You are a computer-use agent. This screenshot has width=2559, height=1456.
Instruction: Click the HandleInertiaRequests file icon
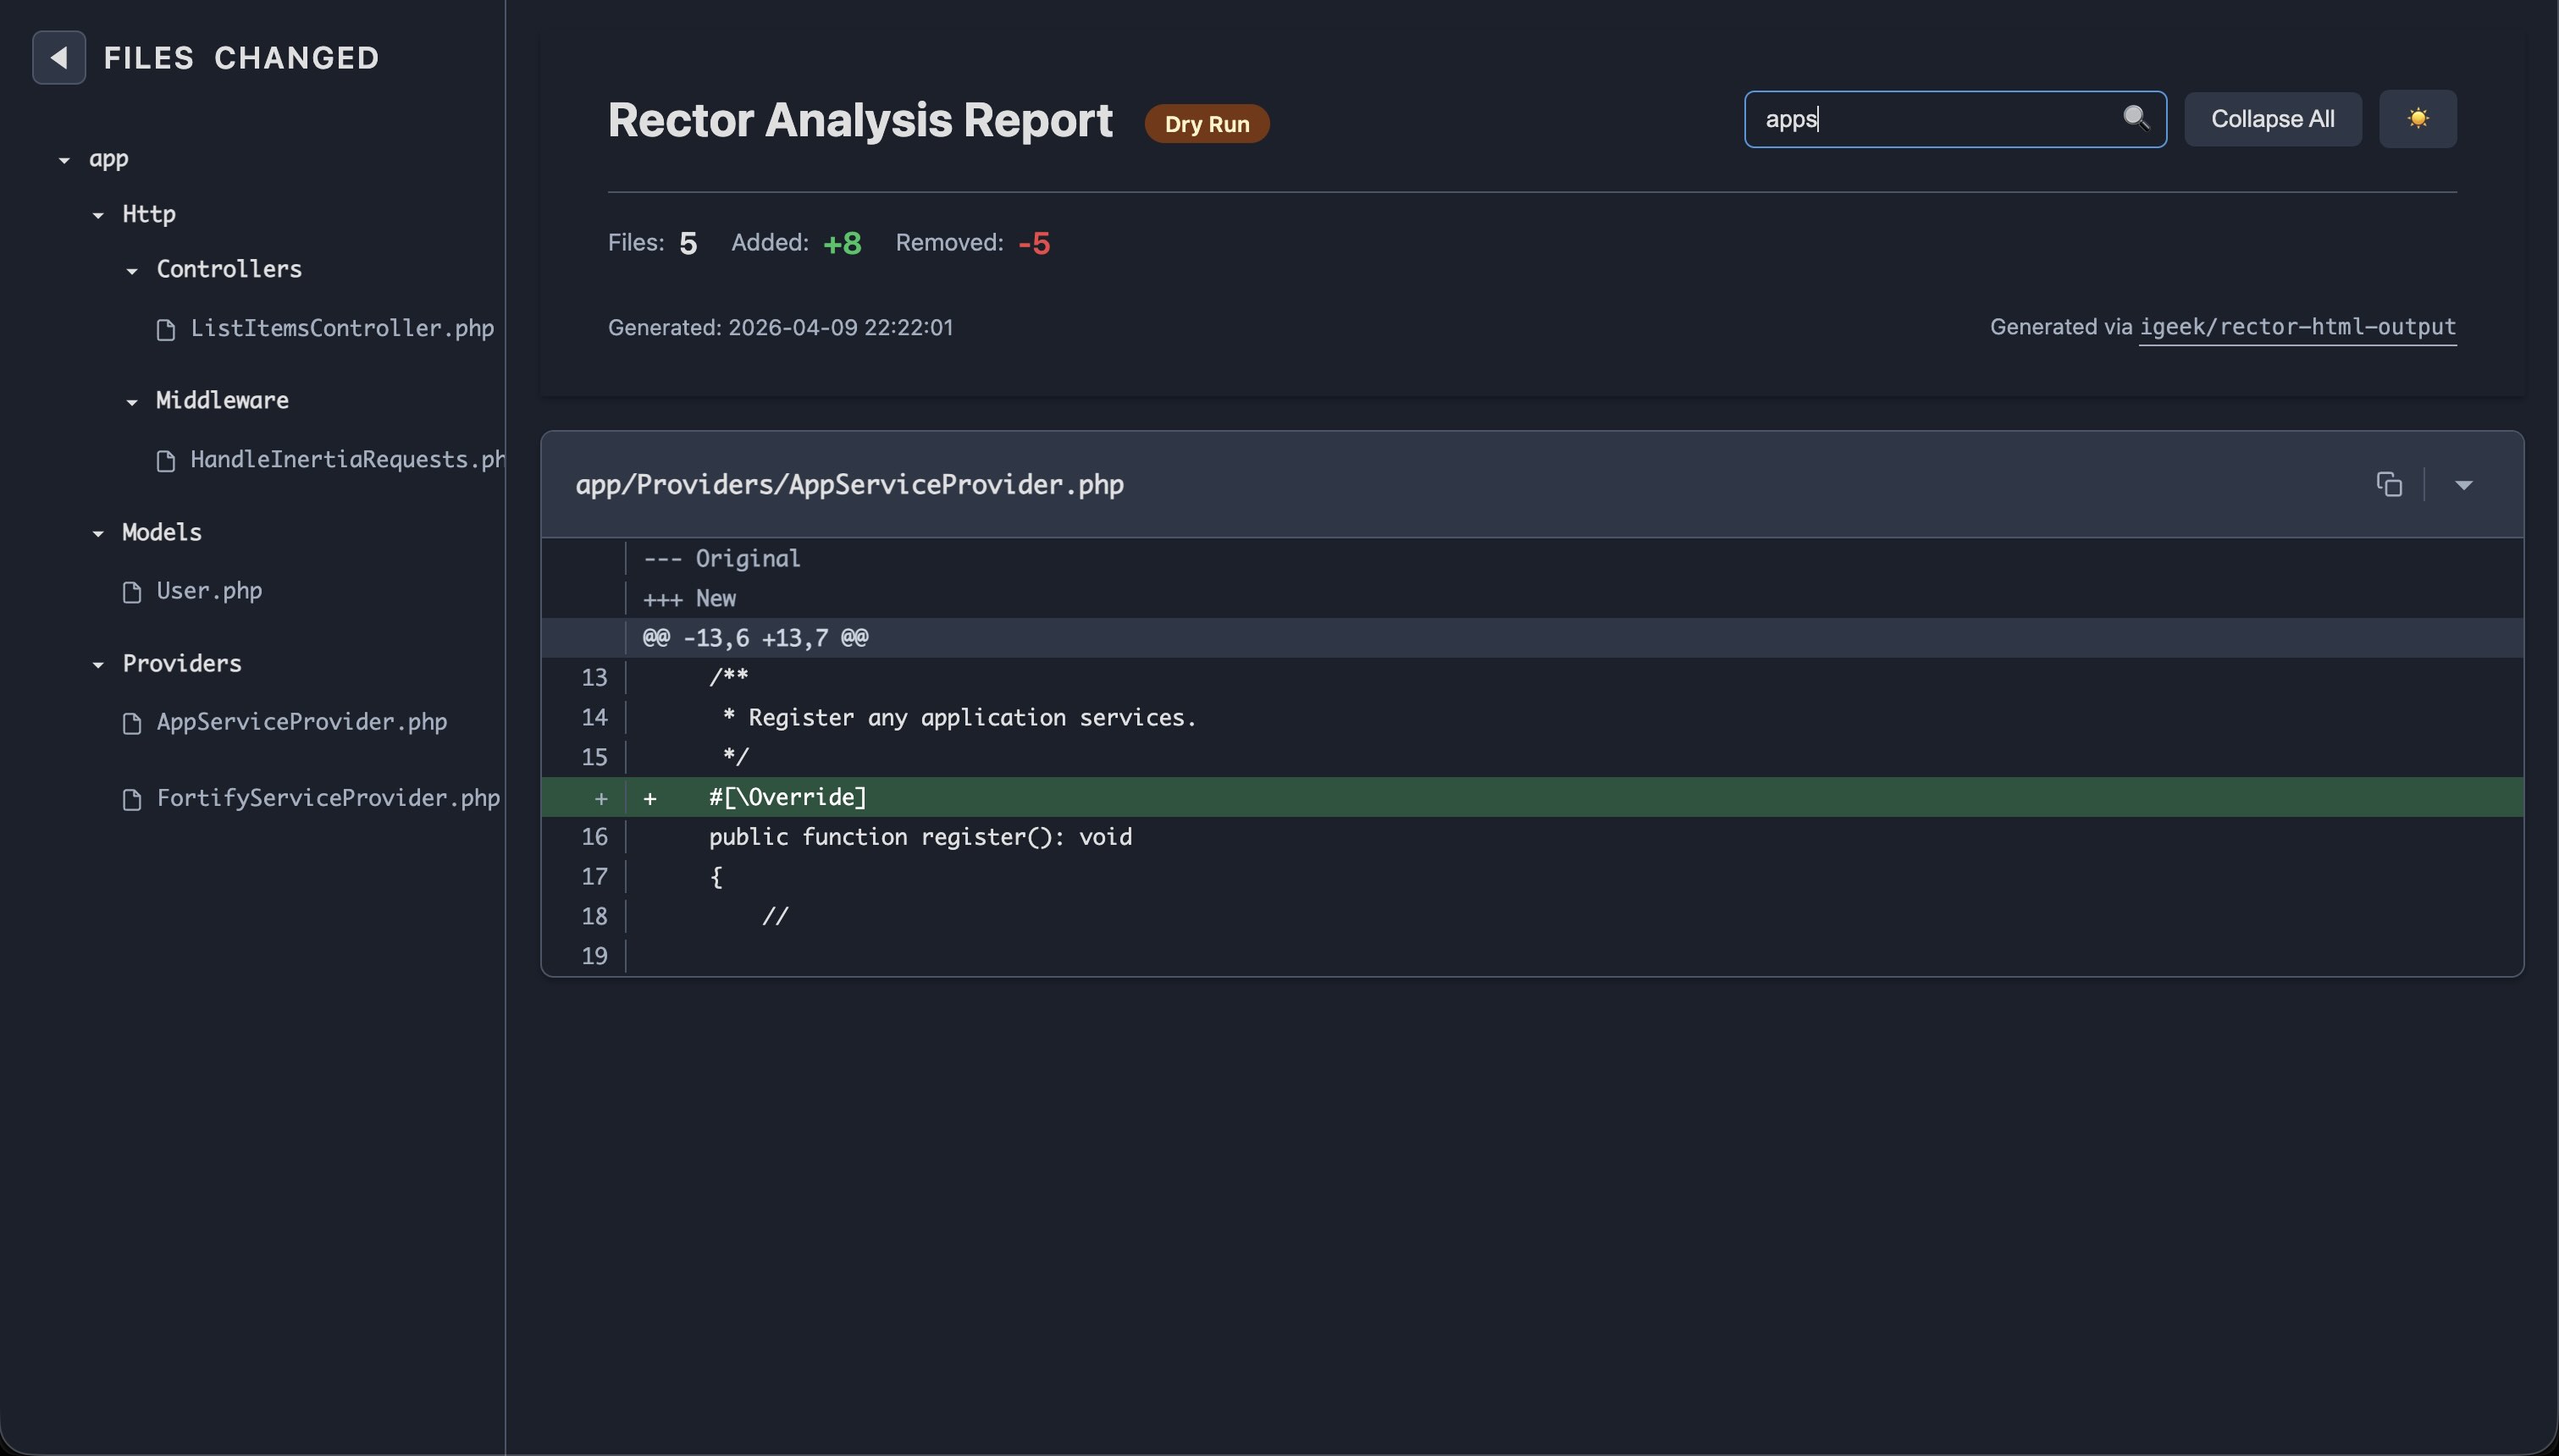(166, 461)
